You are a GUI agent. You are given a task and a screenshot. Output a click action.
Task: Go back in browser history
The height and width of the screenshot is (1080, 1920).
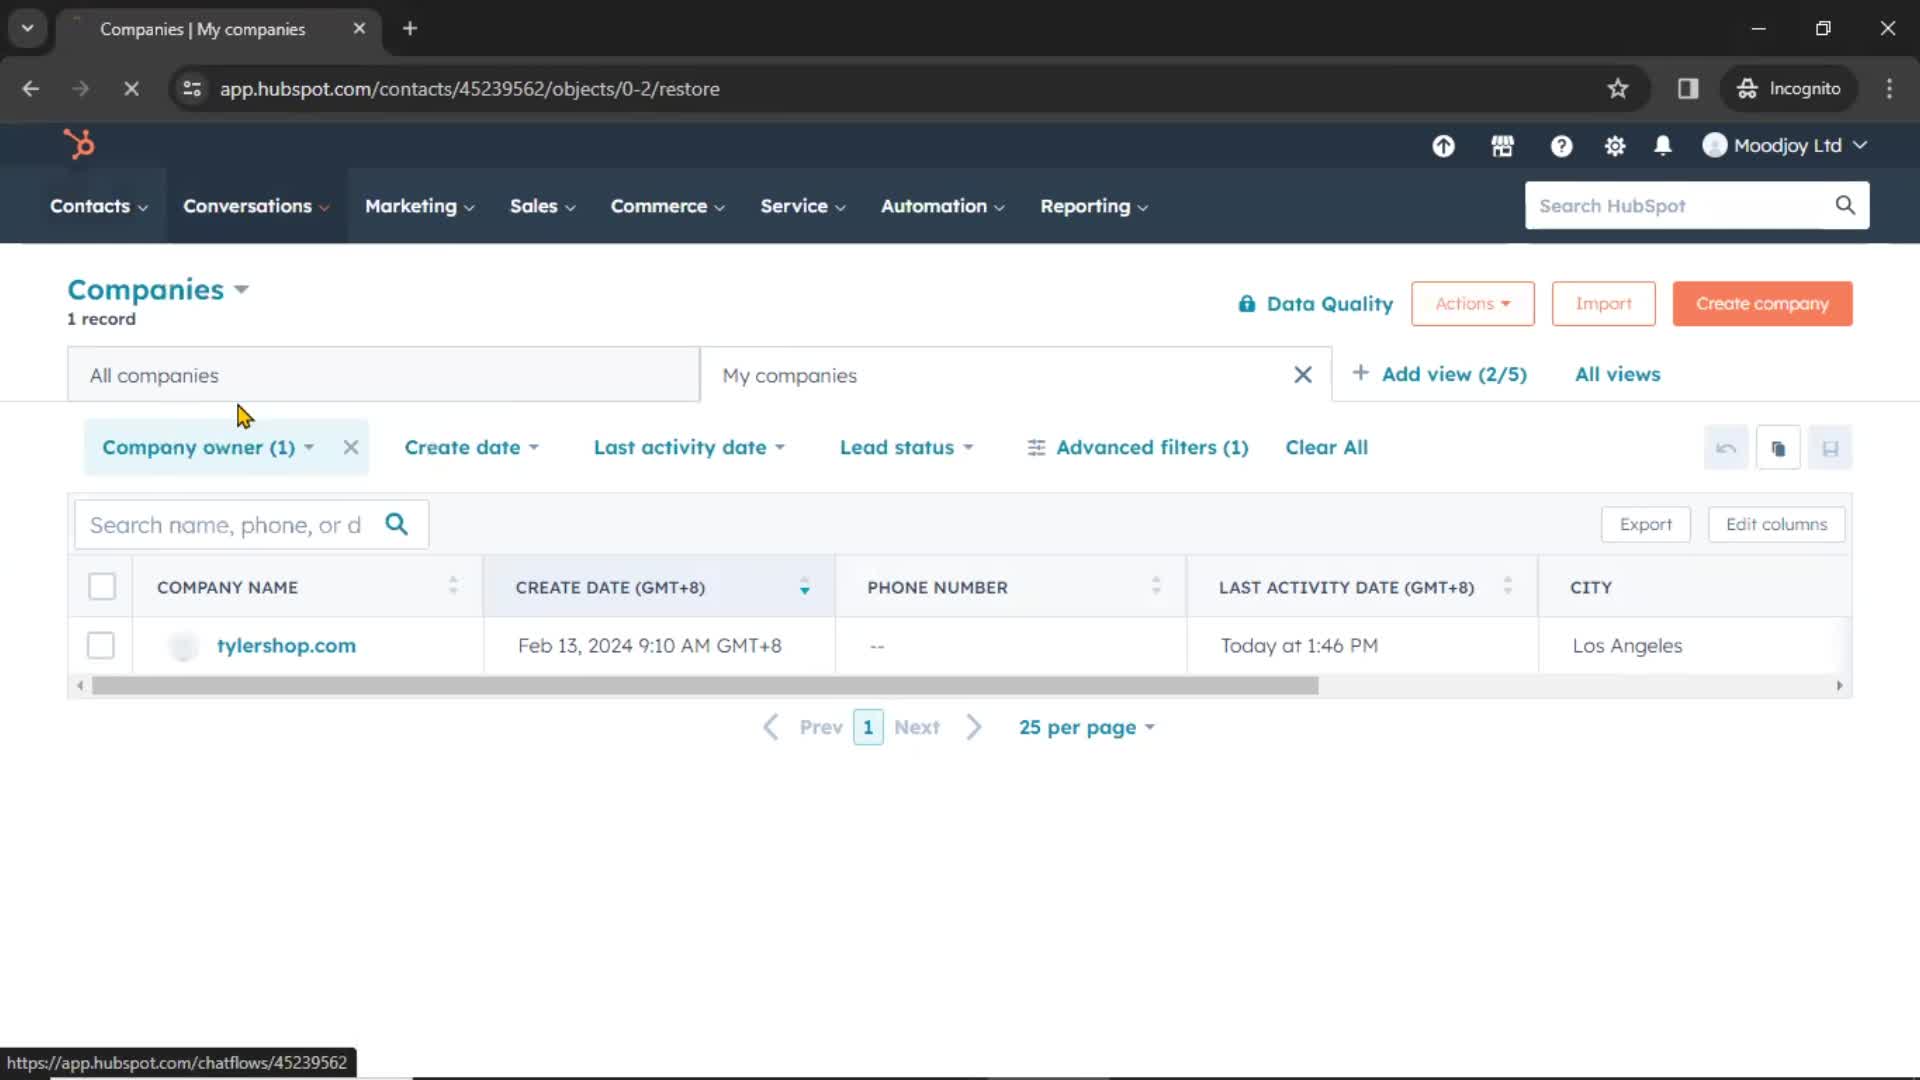click(31, 88)
